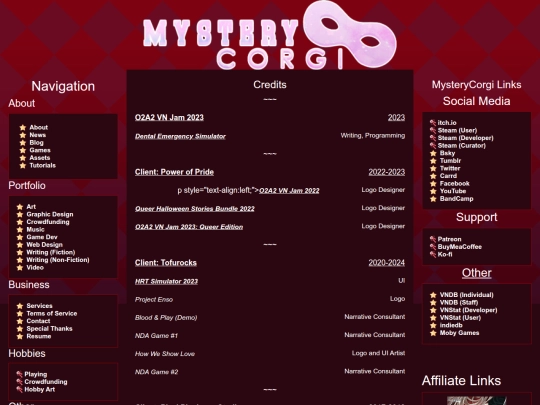Screen dimensions: 540x405
Task: Click the MysteryCorgi mask logo
Action: (x=350, y=34)
